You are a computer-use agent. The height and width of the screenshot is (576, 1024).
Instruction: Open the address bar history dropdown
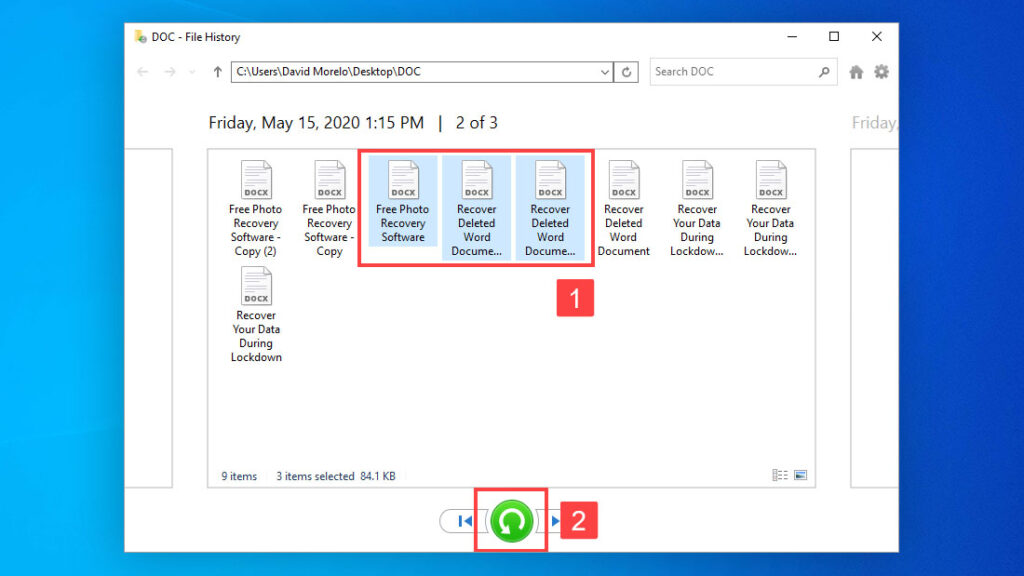[604, 71]
